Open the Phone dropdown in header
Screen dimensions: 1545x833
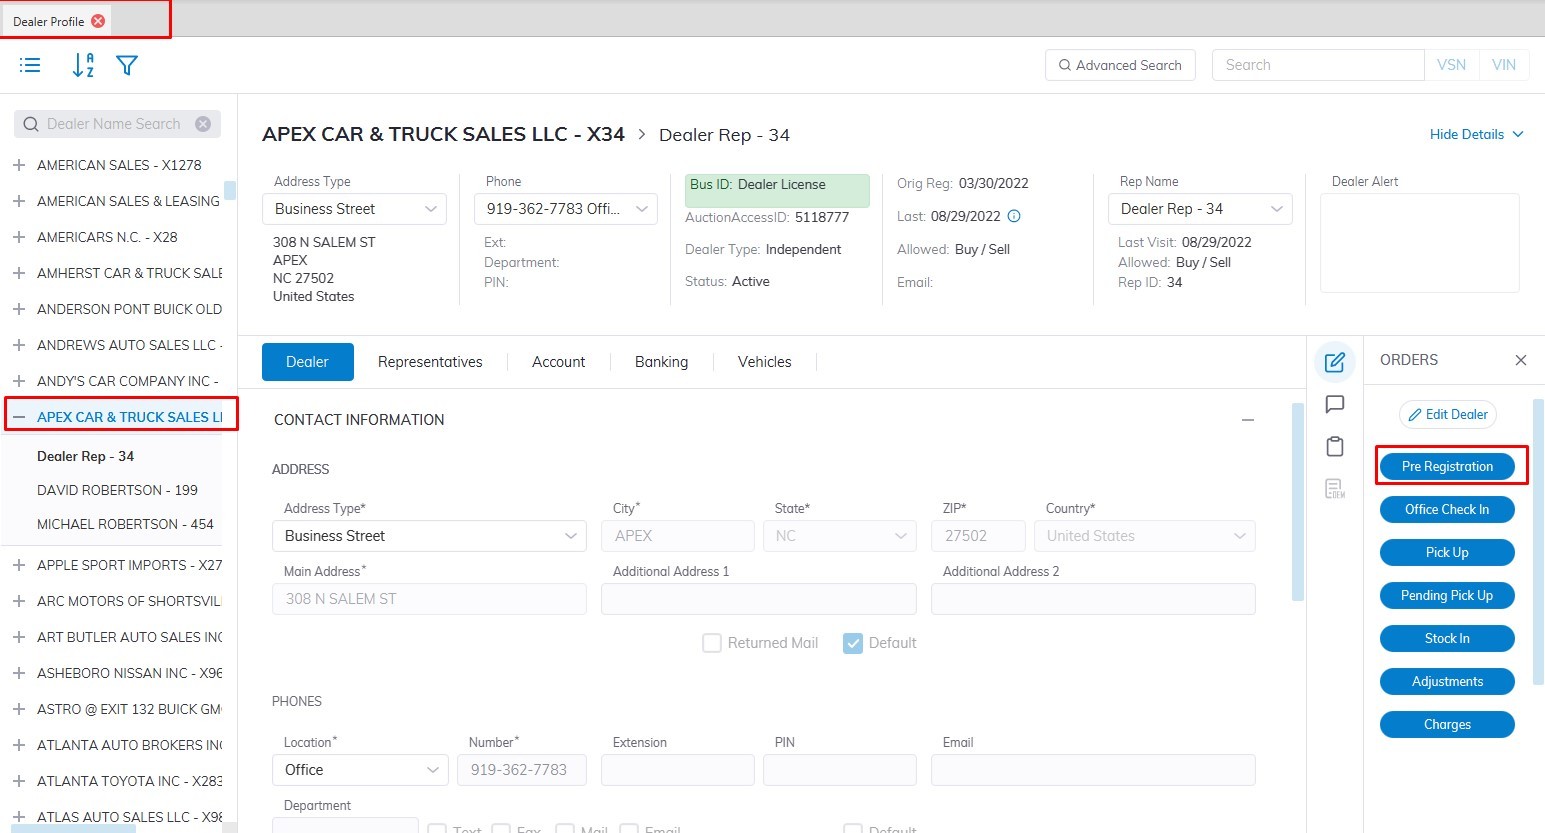(x=565, y=209)
